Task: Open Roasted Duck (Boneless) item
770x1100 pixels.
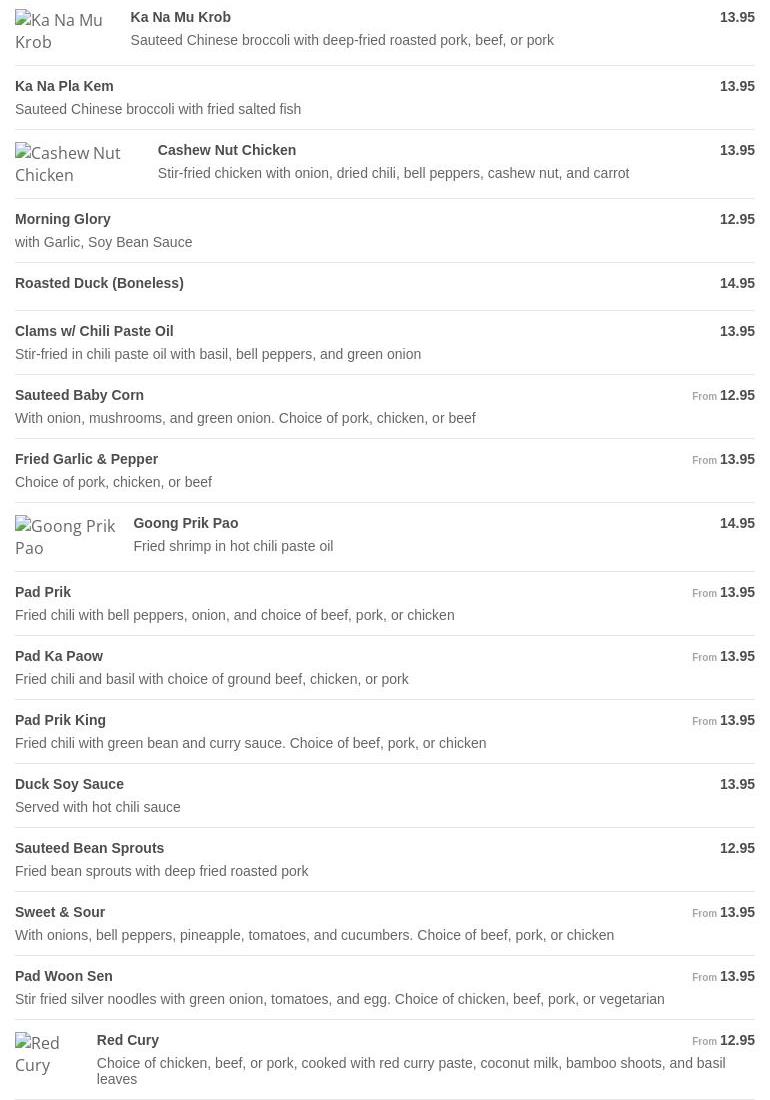Action: [99, 283]
